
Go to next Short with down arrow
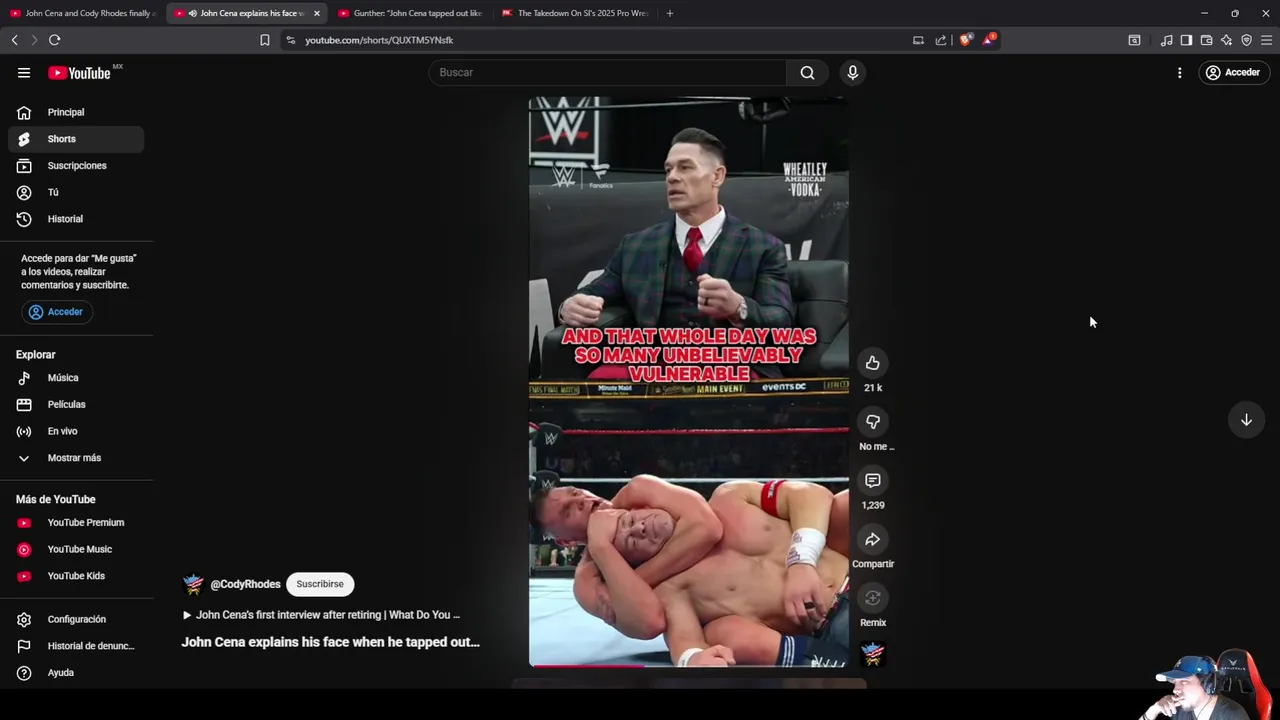pos(1246,420)
